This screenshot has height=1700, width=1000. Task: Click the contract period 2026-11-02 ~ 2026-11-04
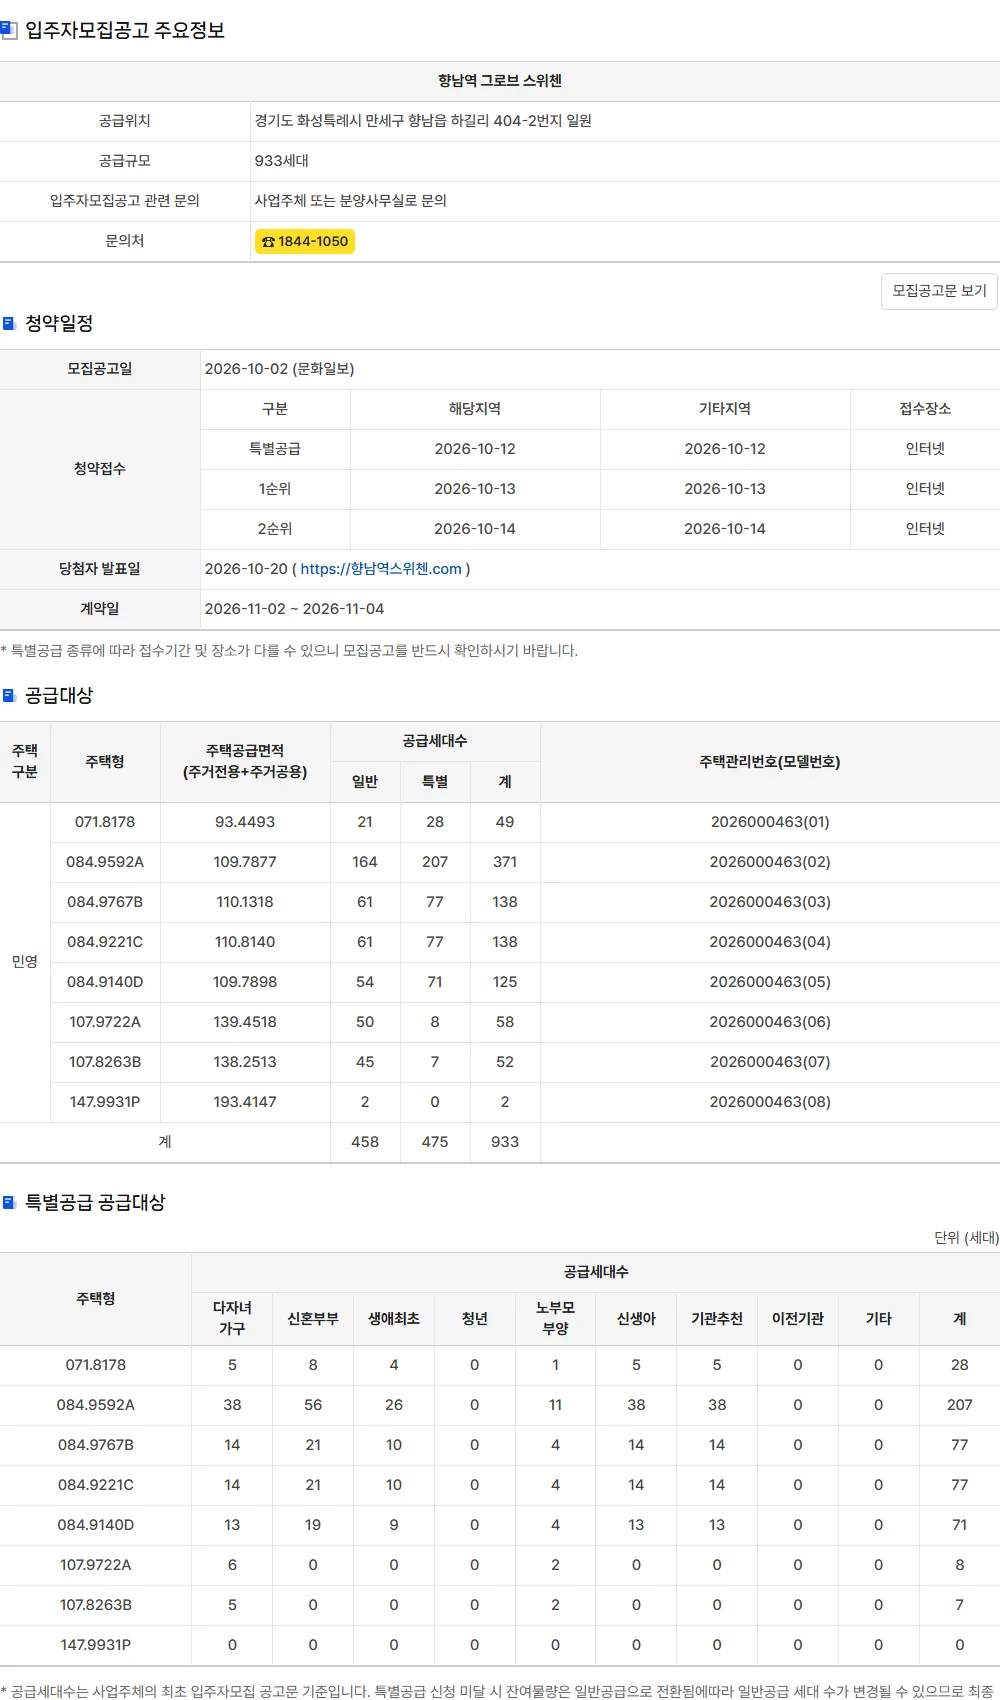294,609
